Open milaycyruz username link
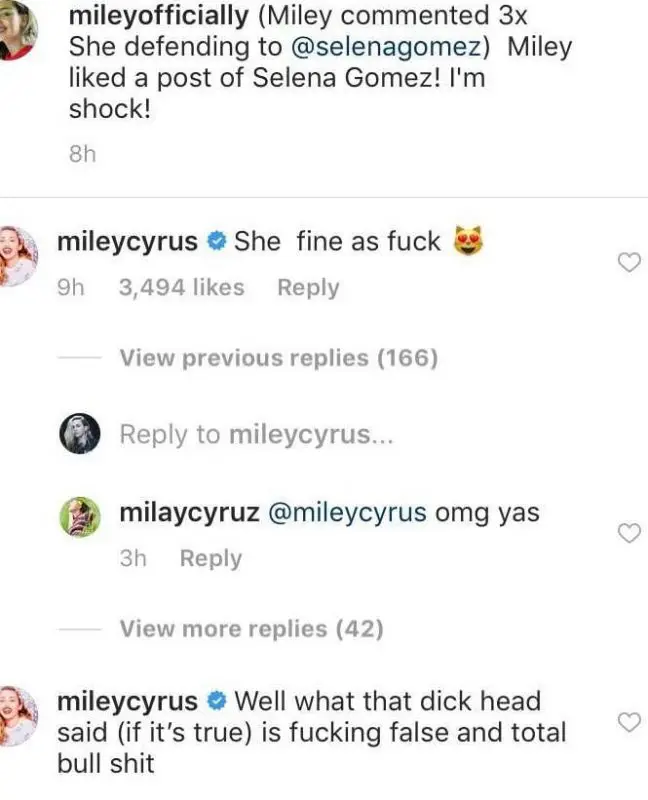Image resolution: width=648 pixels, height=800 pixels. pos(188,513)
